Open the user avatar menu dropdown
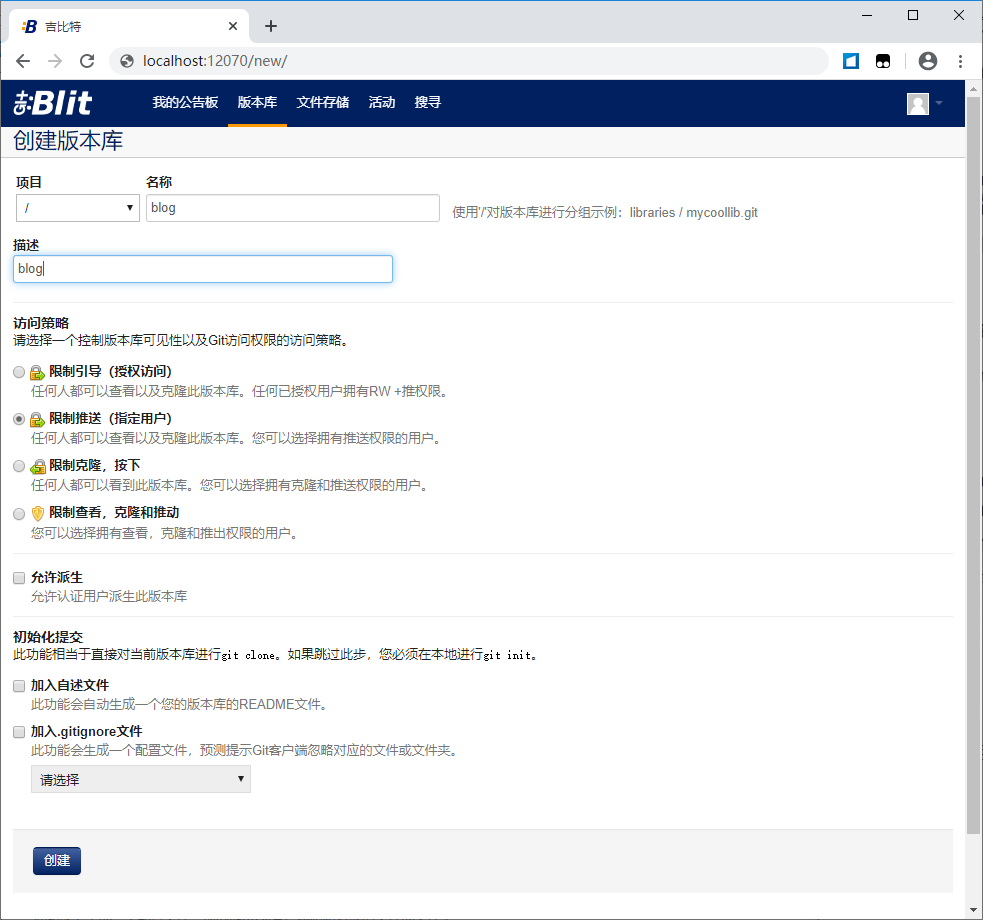Screen dimensions: 983x920 tap(924, 103)
